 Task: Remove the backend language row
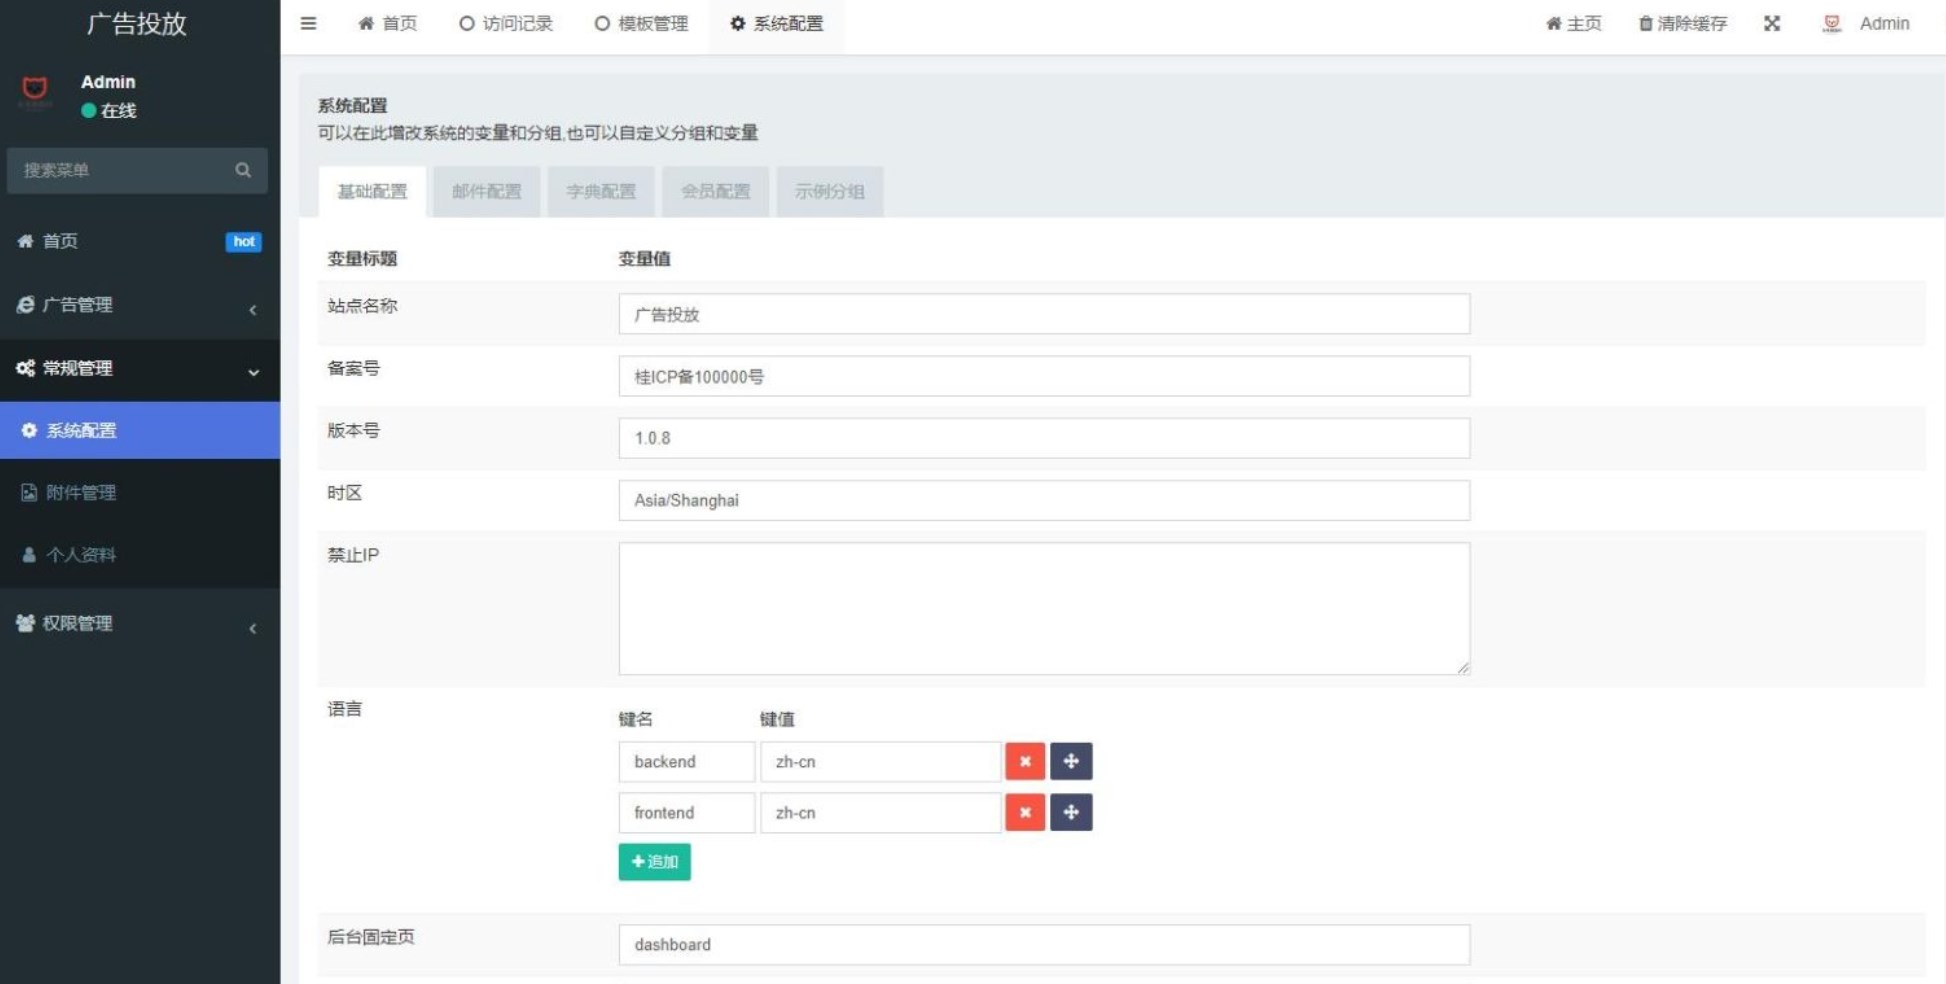[1025, 761]
